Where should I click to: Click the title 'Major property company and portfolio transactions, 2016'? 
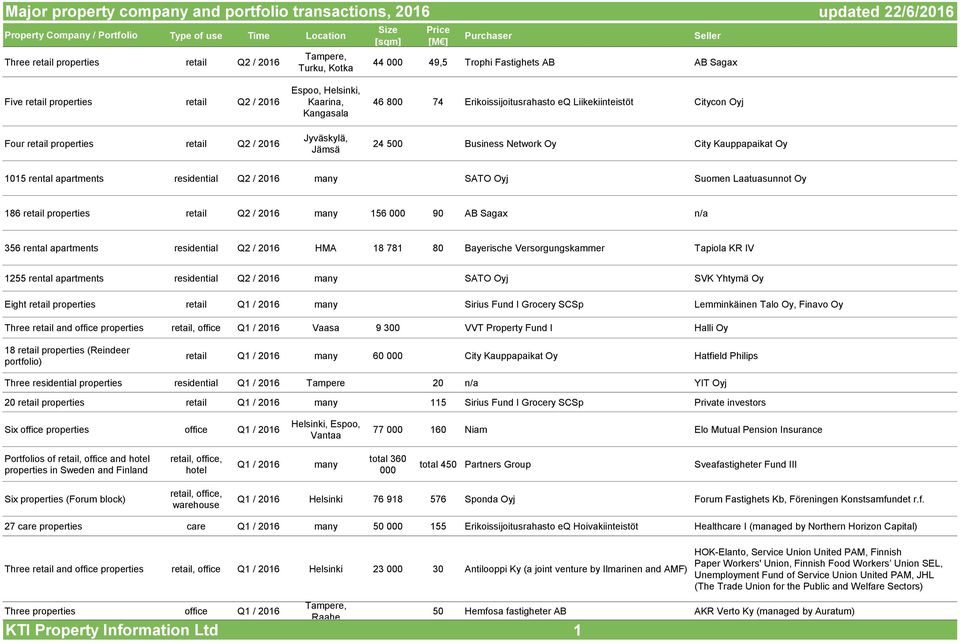pos(217,12)
